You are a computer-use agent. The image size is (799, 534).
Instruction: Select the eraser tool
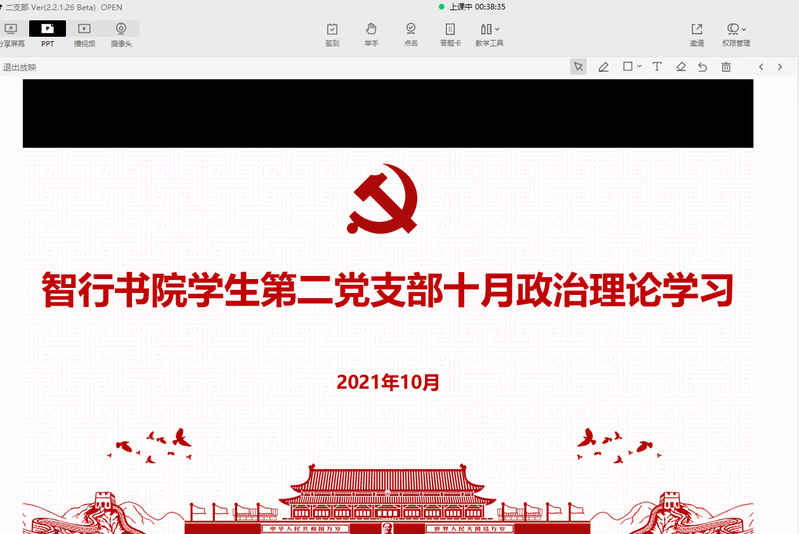pos(681,67)
